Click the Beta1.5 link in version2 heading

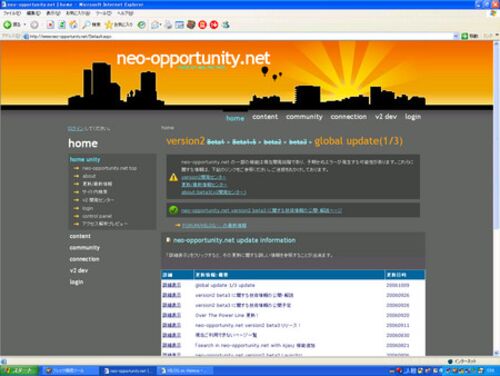(x=244, y=142)
